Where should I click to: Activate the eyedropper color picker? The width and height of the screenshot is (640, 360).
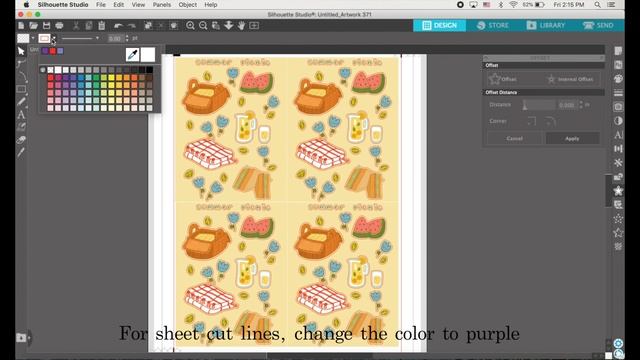[x=133, y=54]
